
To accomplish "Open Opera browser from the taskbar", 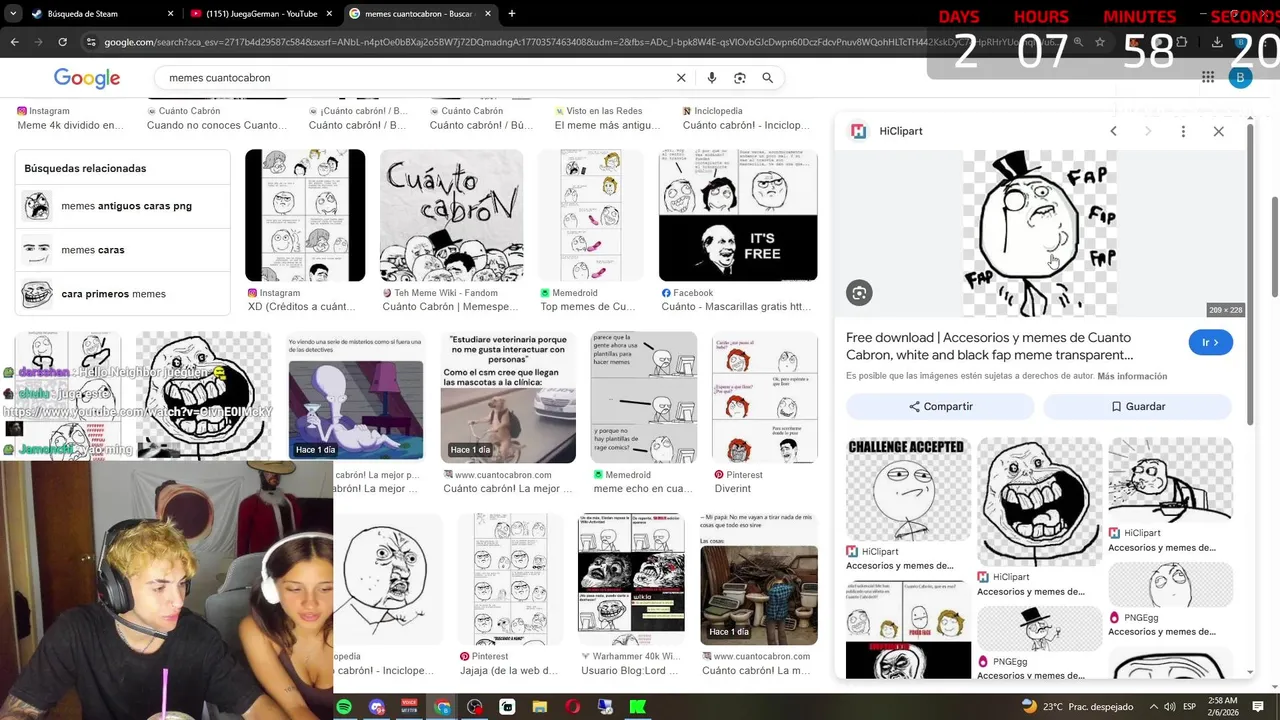I will coord(573,707).
